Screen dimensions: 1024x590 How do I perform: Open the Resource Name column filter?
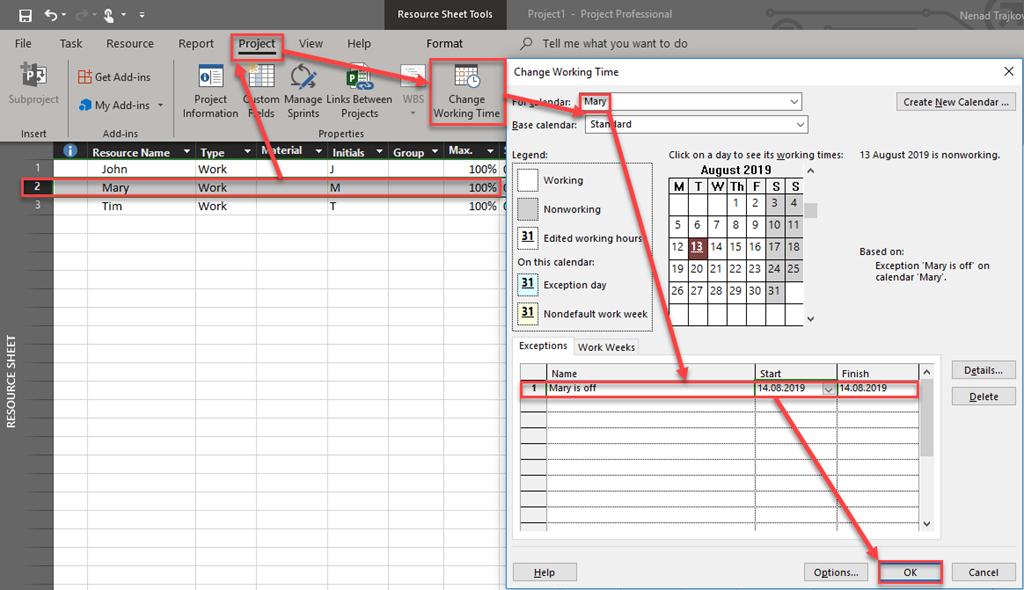pos(186,153)
